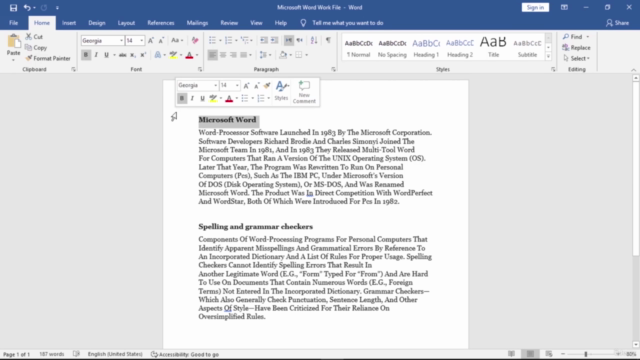This screenshot has height=360, width=640.
Task: Toggle Show/Hide paragraph marks
Action: [328, 40]
